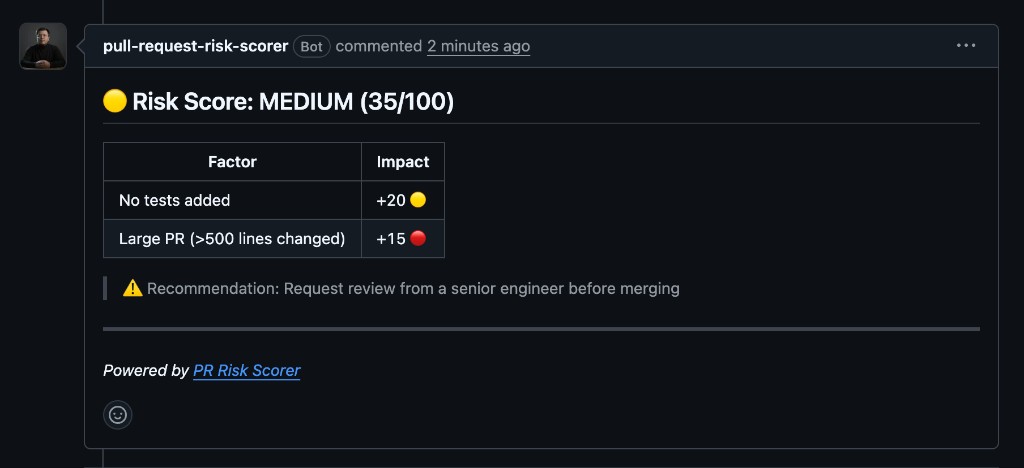This screenshot has height=468, width=1024.
Task: Click the Impact column header
Action: click(403, 162)
